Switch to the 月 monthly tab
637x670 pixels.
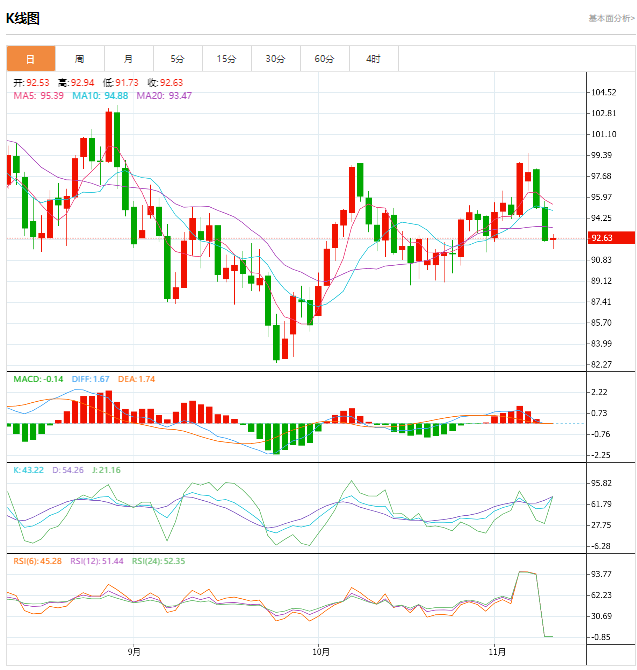(x=129, y=59)
